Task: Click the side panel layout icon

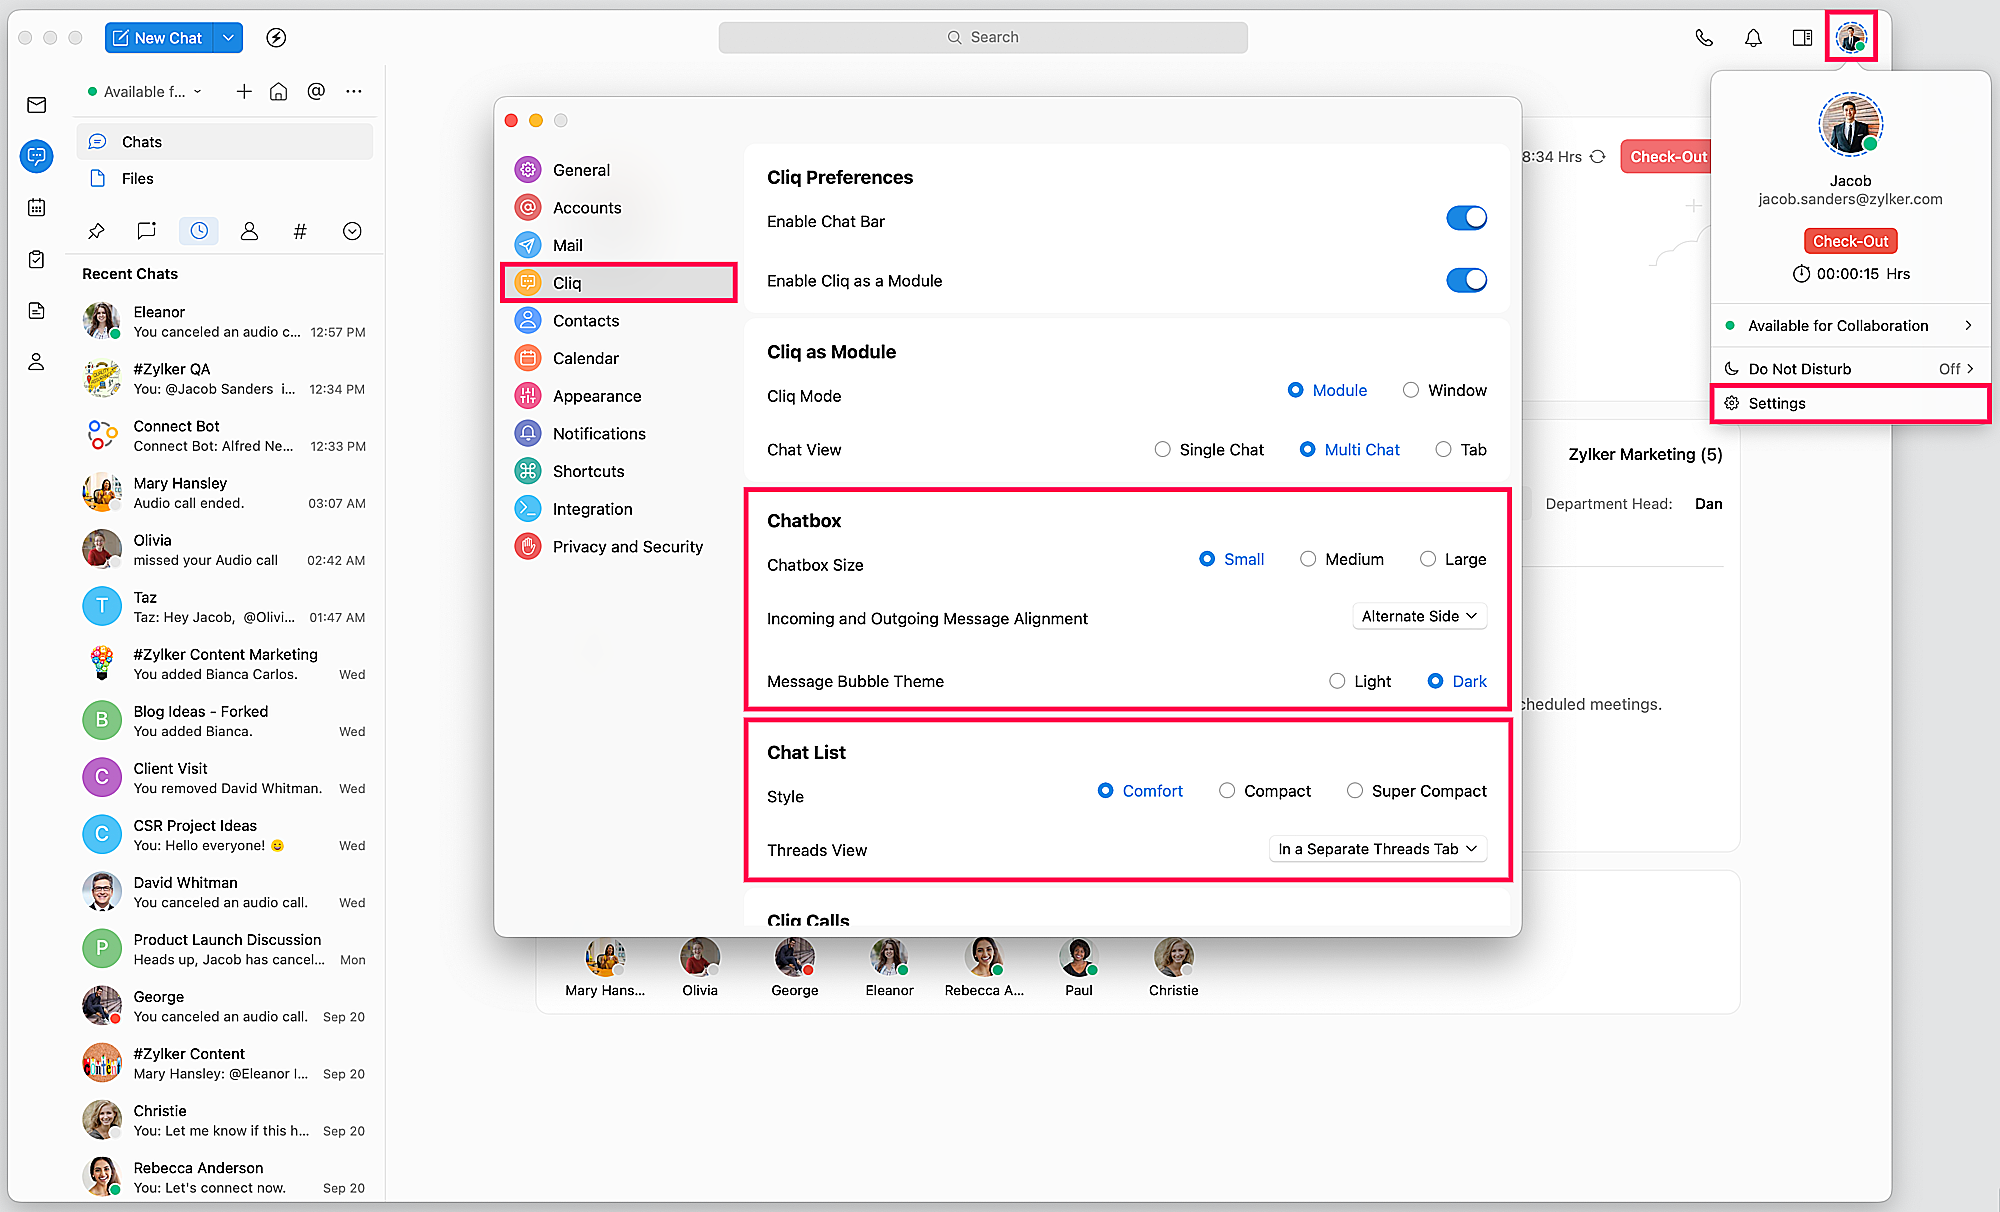Action: [x=1802, y=38]
